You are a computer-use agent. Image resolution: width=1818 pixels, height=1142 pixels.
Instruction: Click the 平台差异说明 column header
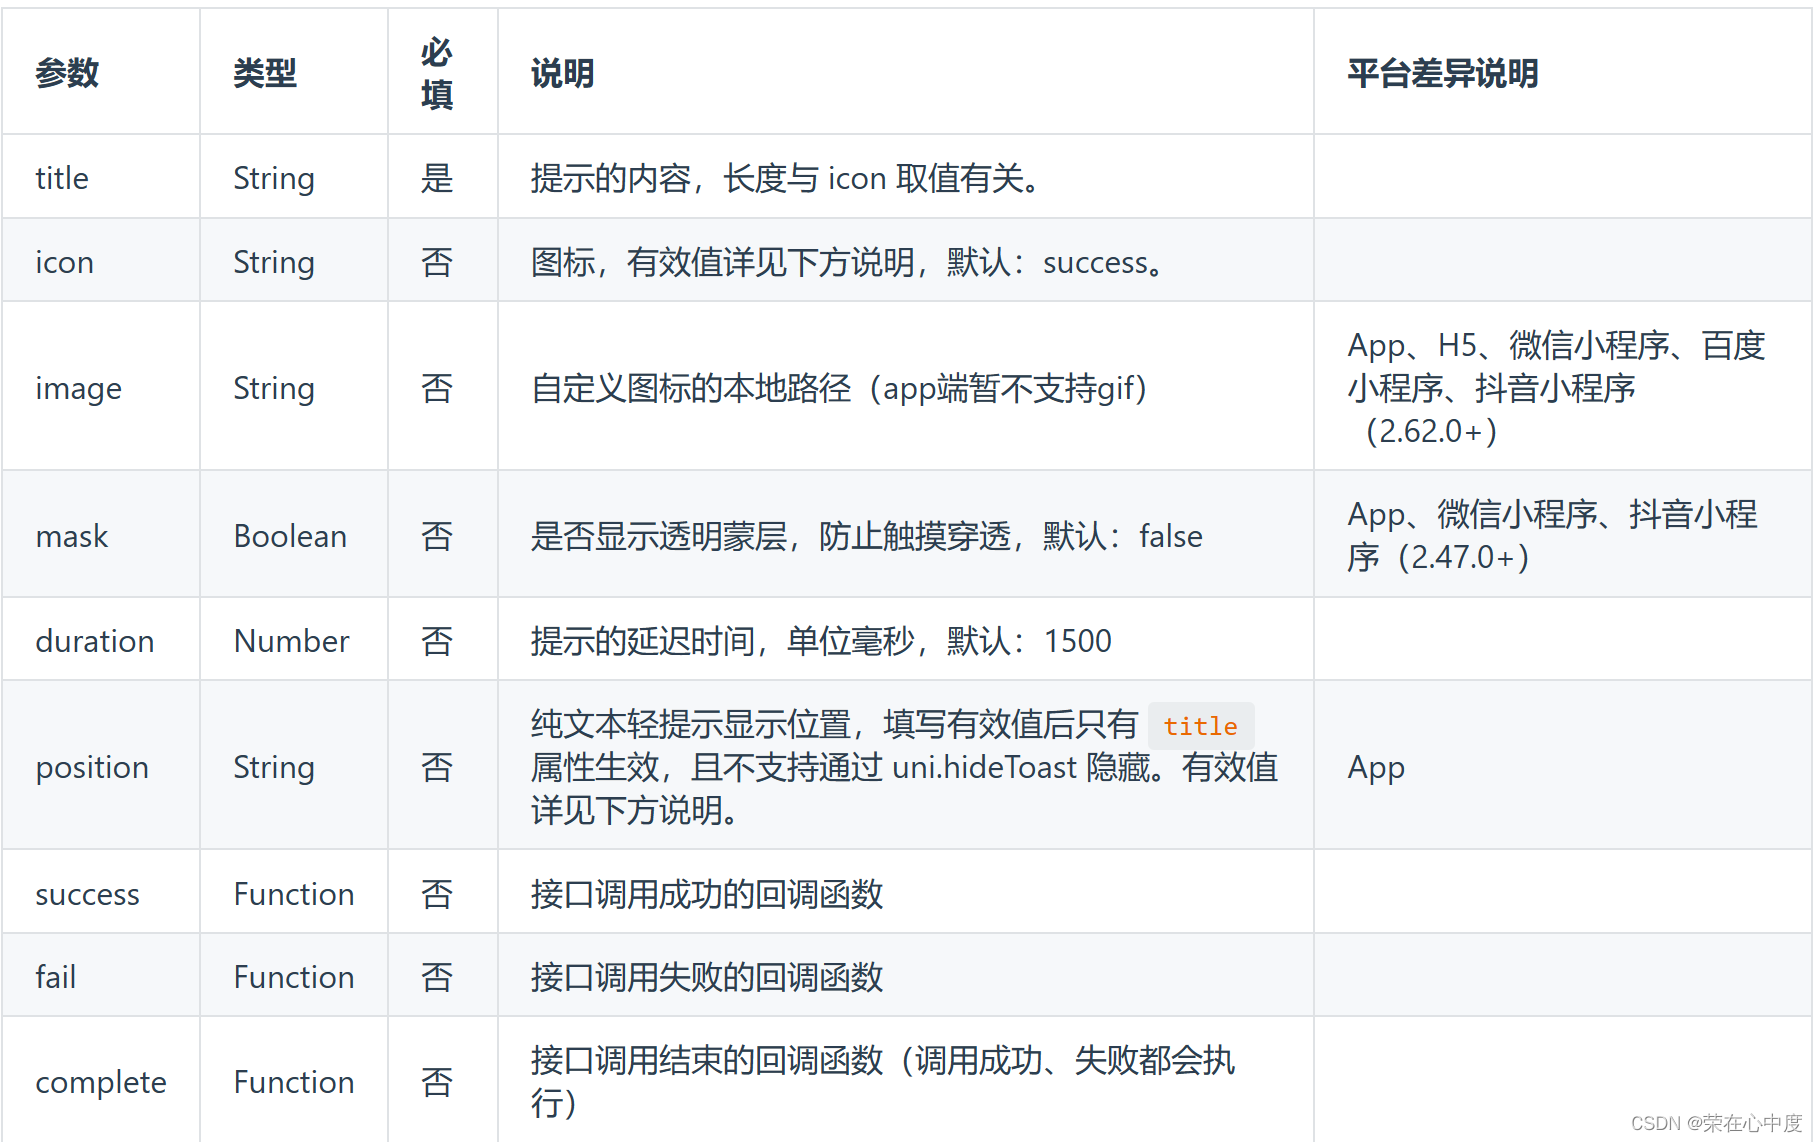(x=1443, y=73)
